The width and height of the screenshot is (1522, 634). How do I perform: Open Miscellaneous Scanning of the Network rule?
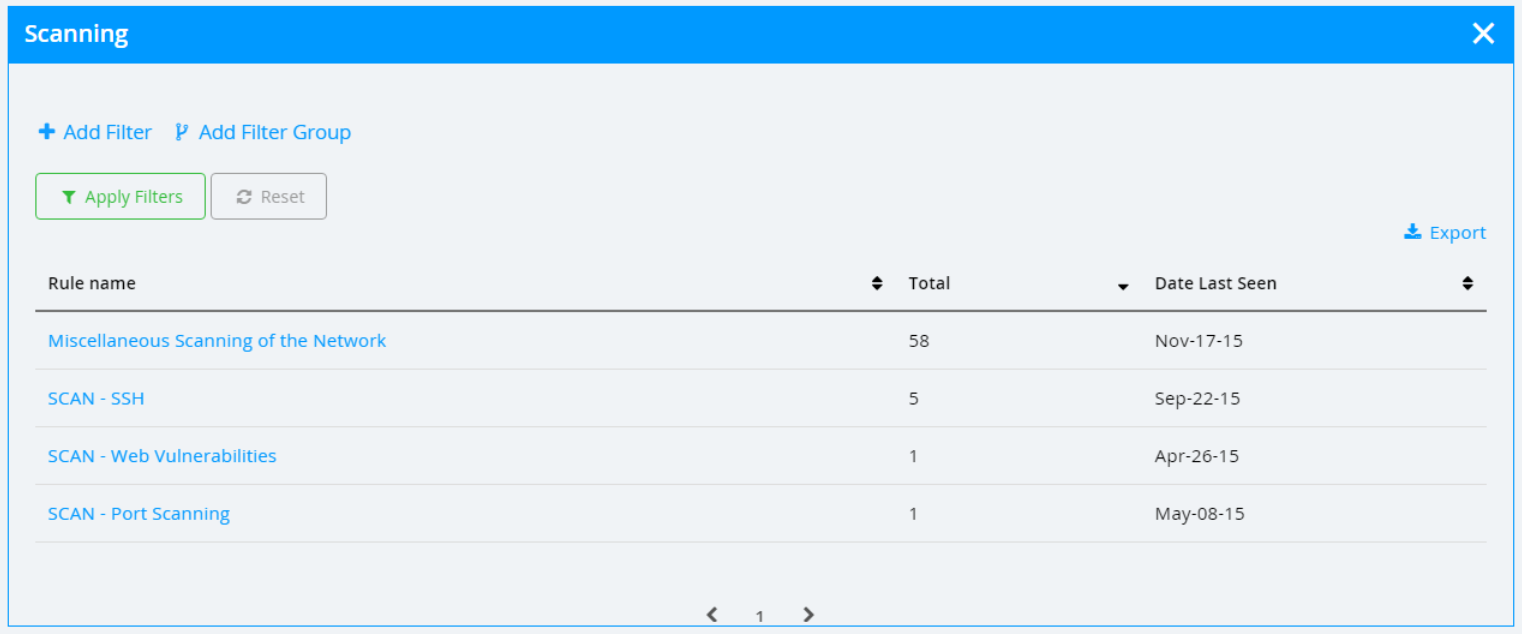point(217,341)
